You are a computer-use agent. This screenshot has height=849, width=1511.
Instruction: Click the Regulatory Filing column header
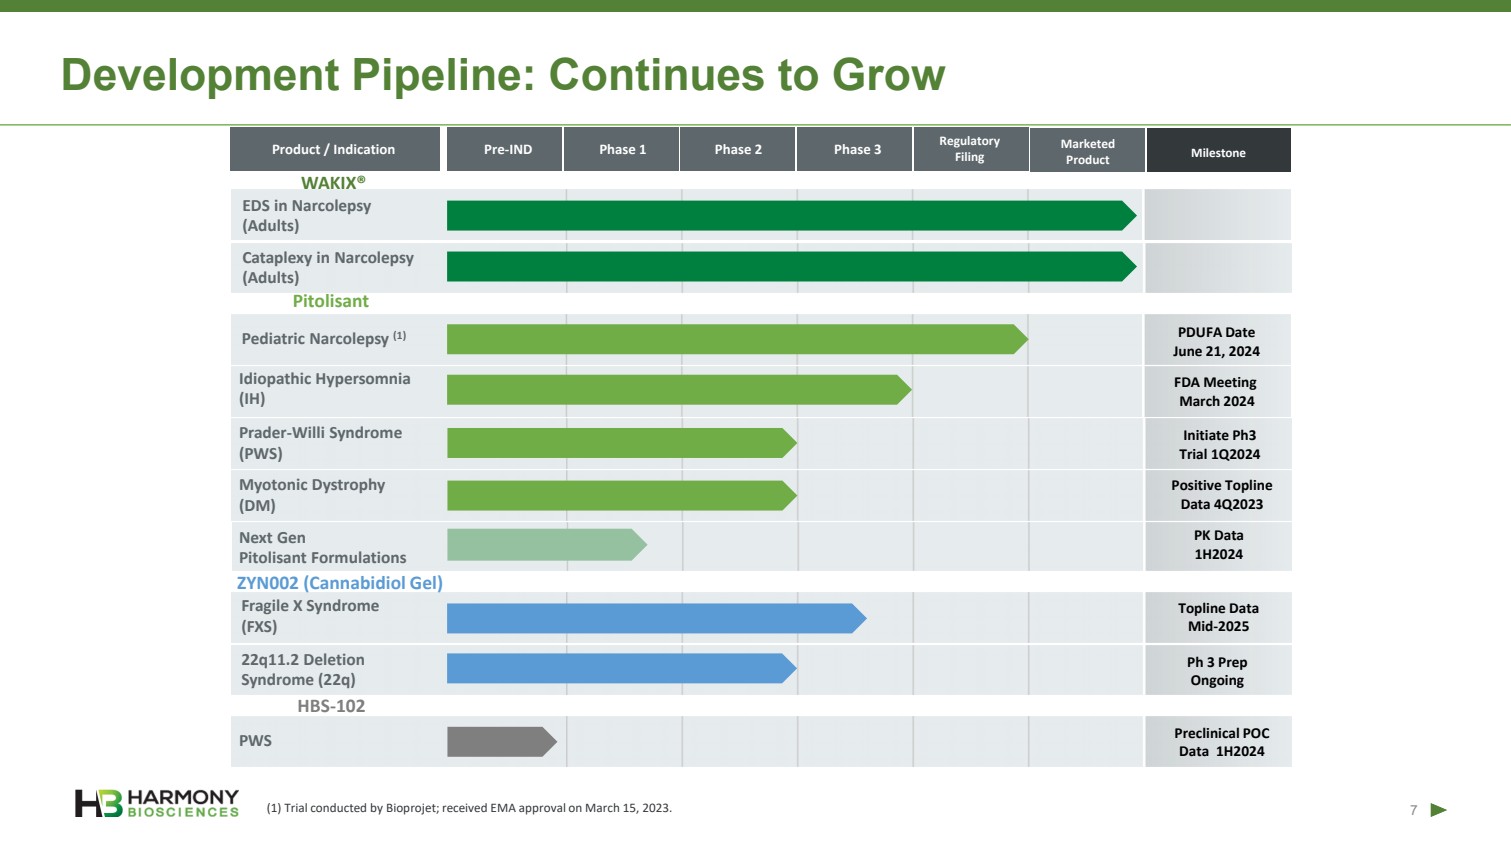(x=969, y=150)
